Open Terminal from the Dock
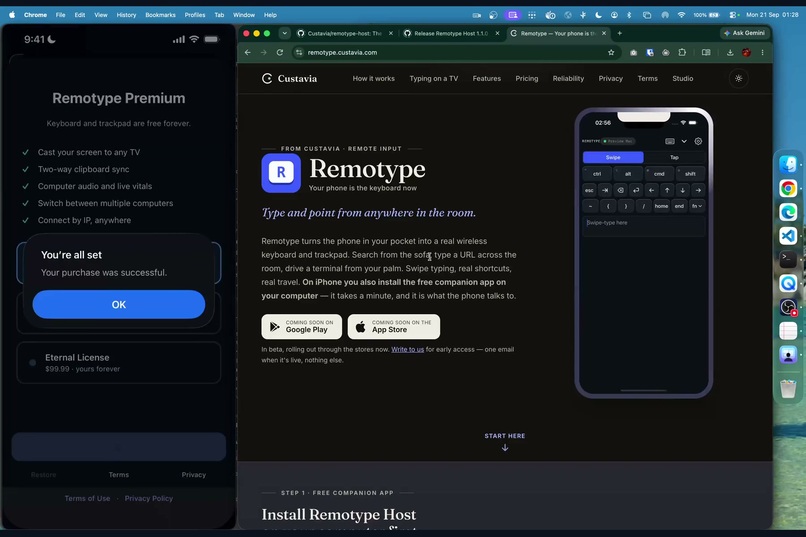This screenshot has height=537, width=806. click(788, 259)
